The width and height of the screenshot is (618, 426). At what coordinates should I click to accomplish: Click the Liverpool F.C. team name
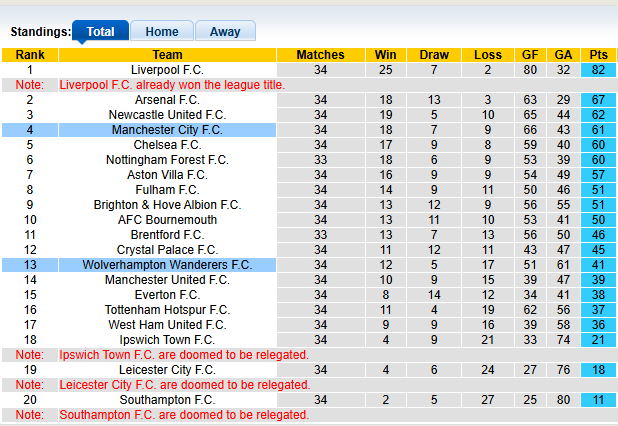167,70
